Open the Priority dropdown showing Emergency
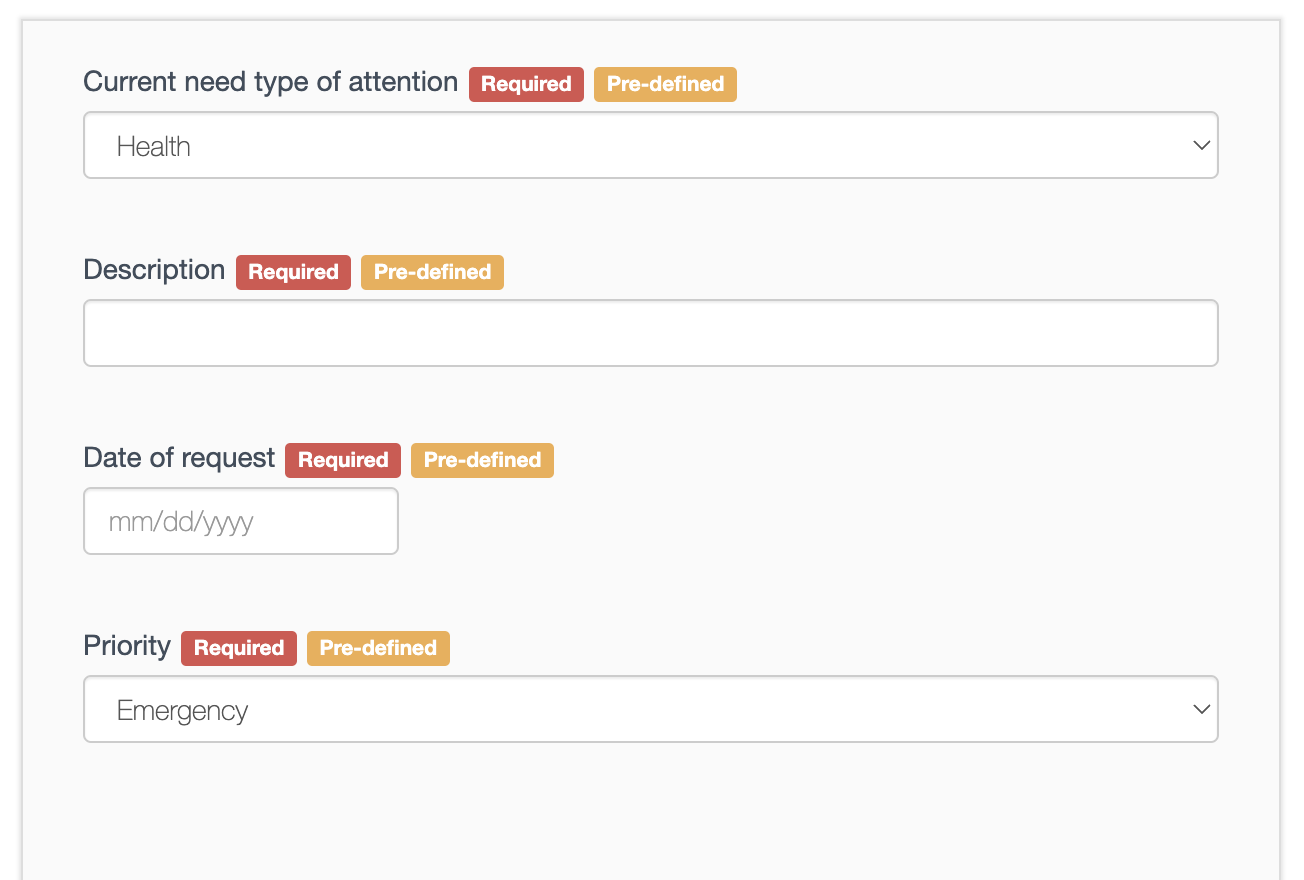The image size is (1304, 880). [x=650, y=710]
